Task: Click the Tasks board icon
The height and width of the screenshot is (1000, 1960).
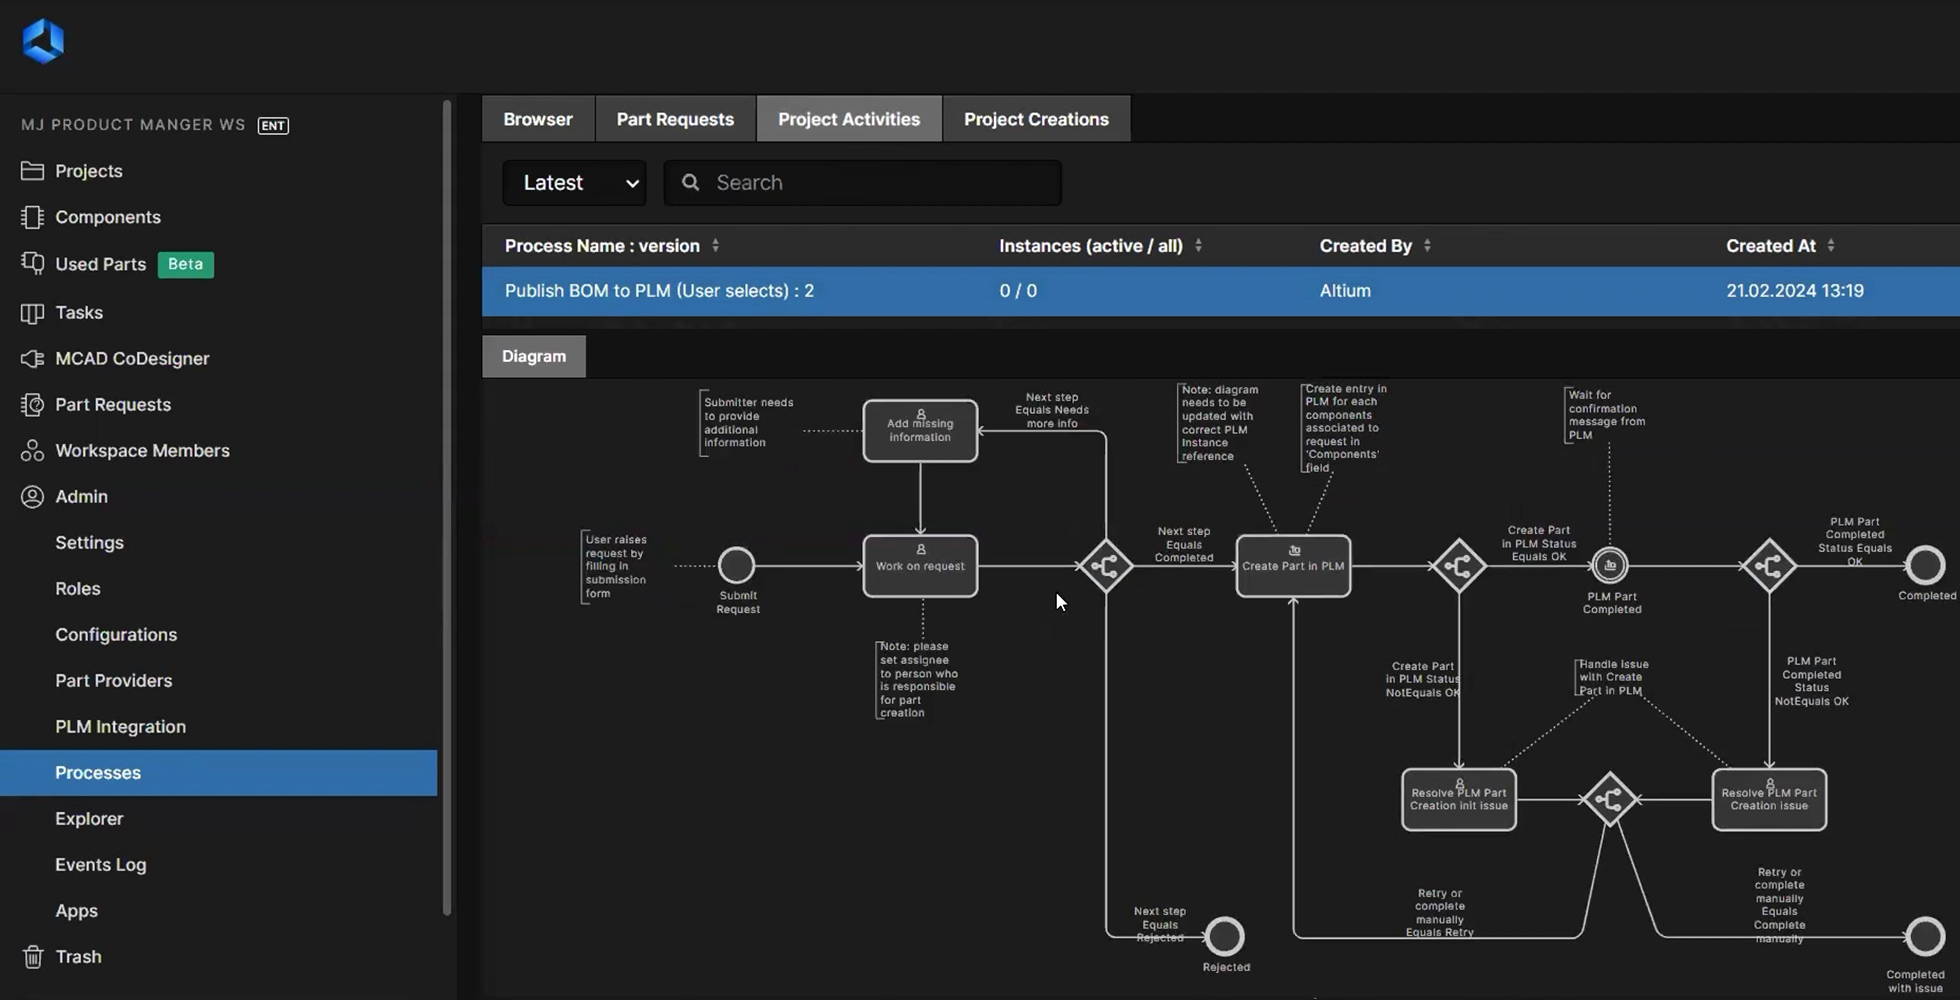Action: pos(32,313)
